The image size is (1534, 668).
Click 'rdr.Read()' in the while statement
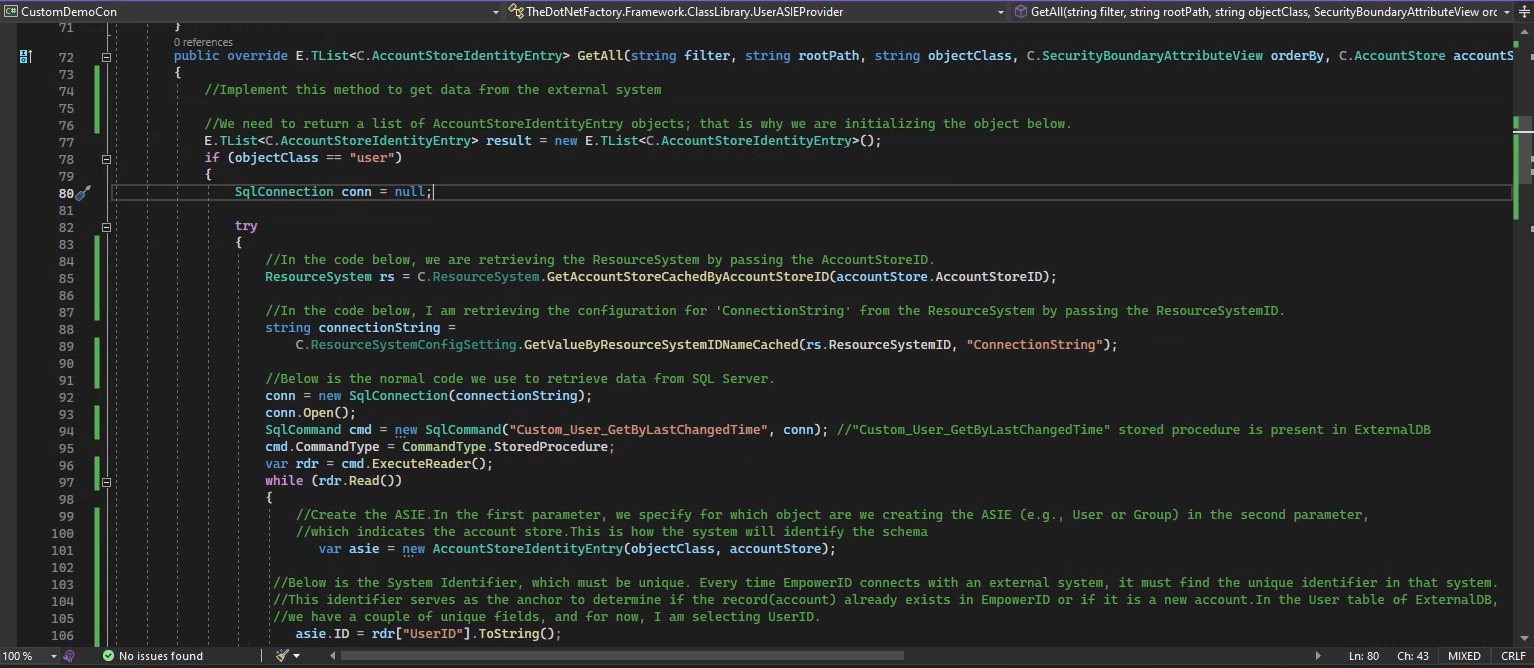click(356, 480)
